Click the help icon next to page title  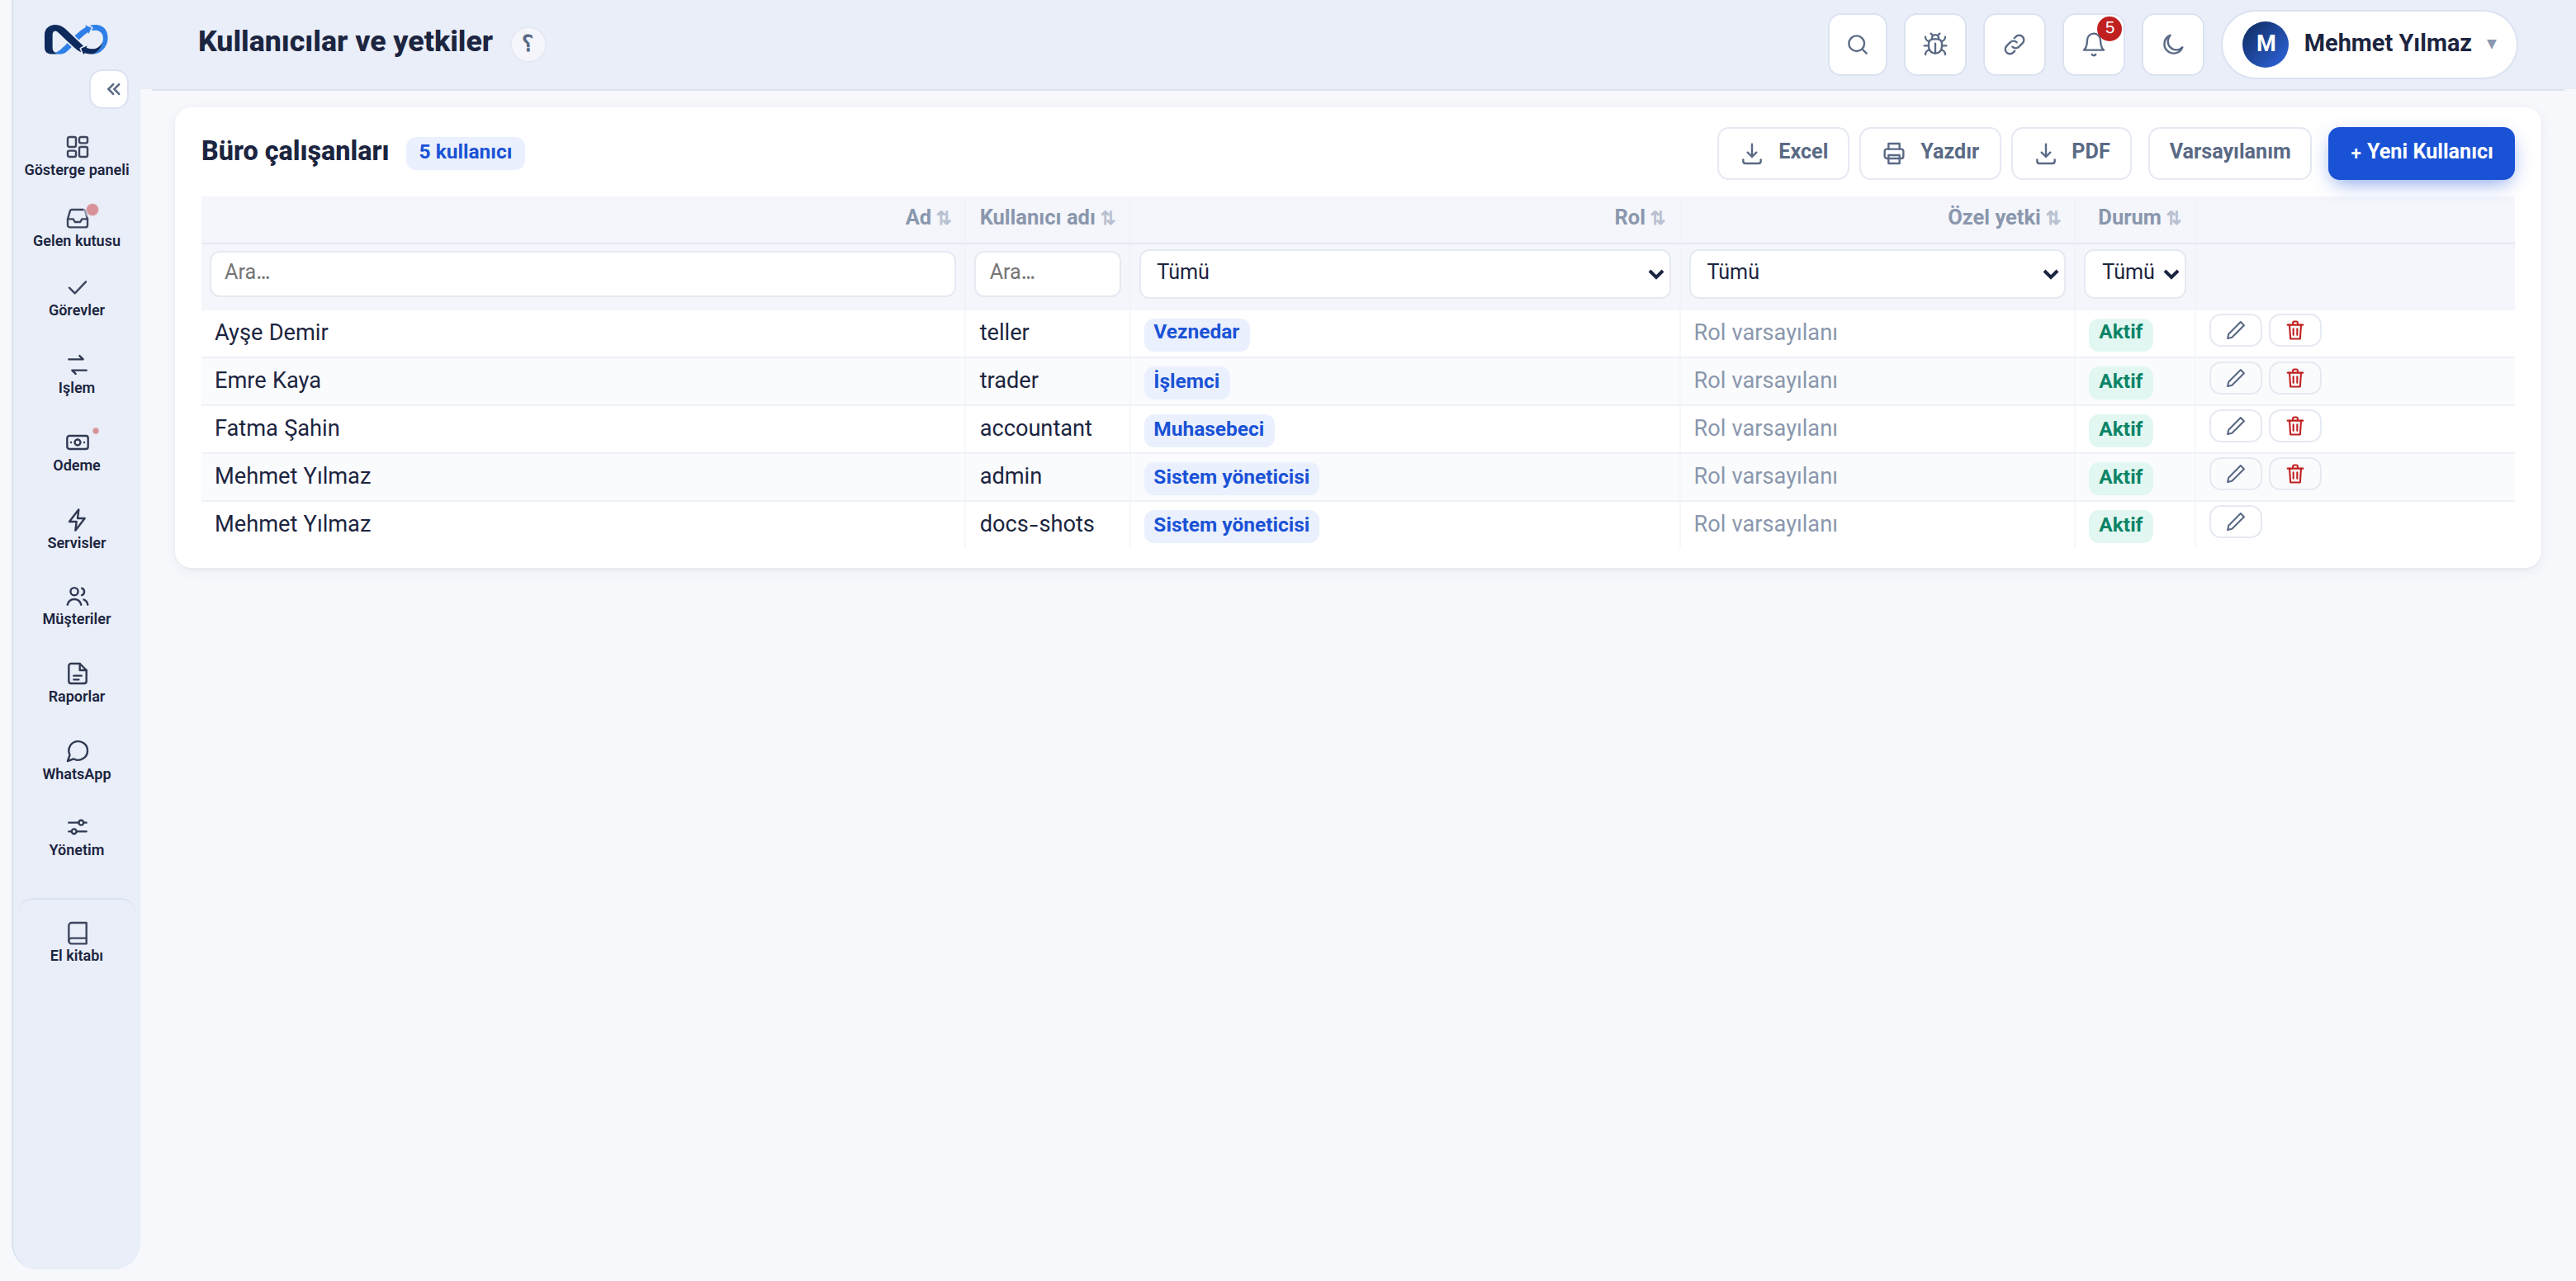click(x=528, y=43)
